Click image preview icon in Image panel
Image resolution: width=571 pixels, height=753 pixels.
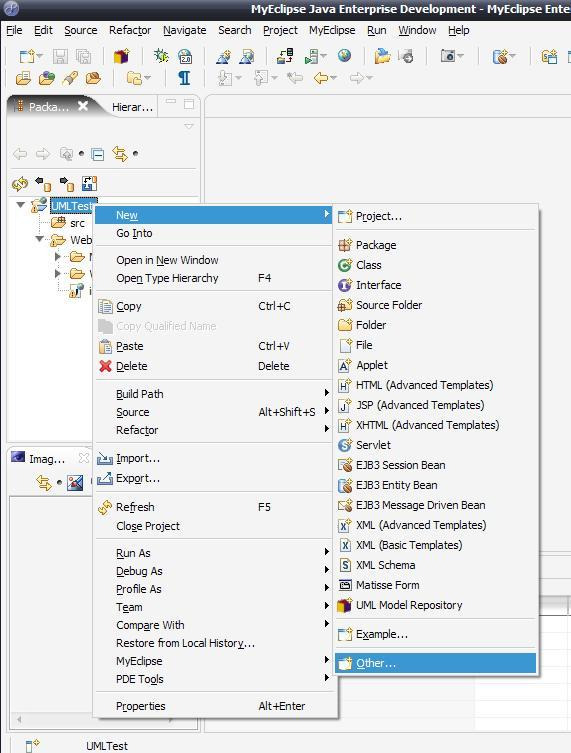(75, 483)
